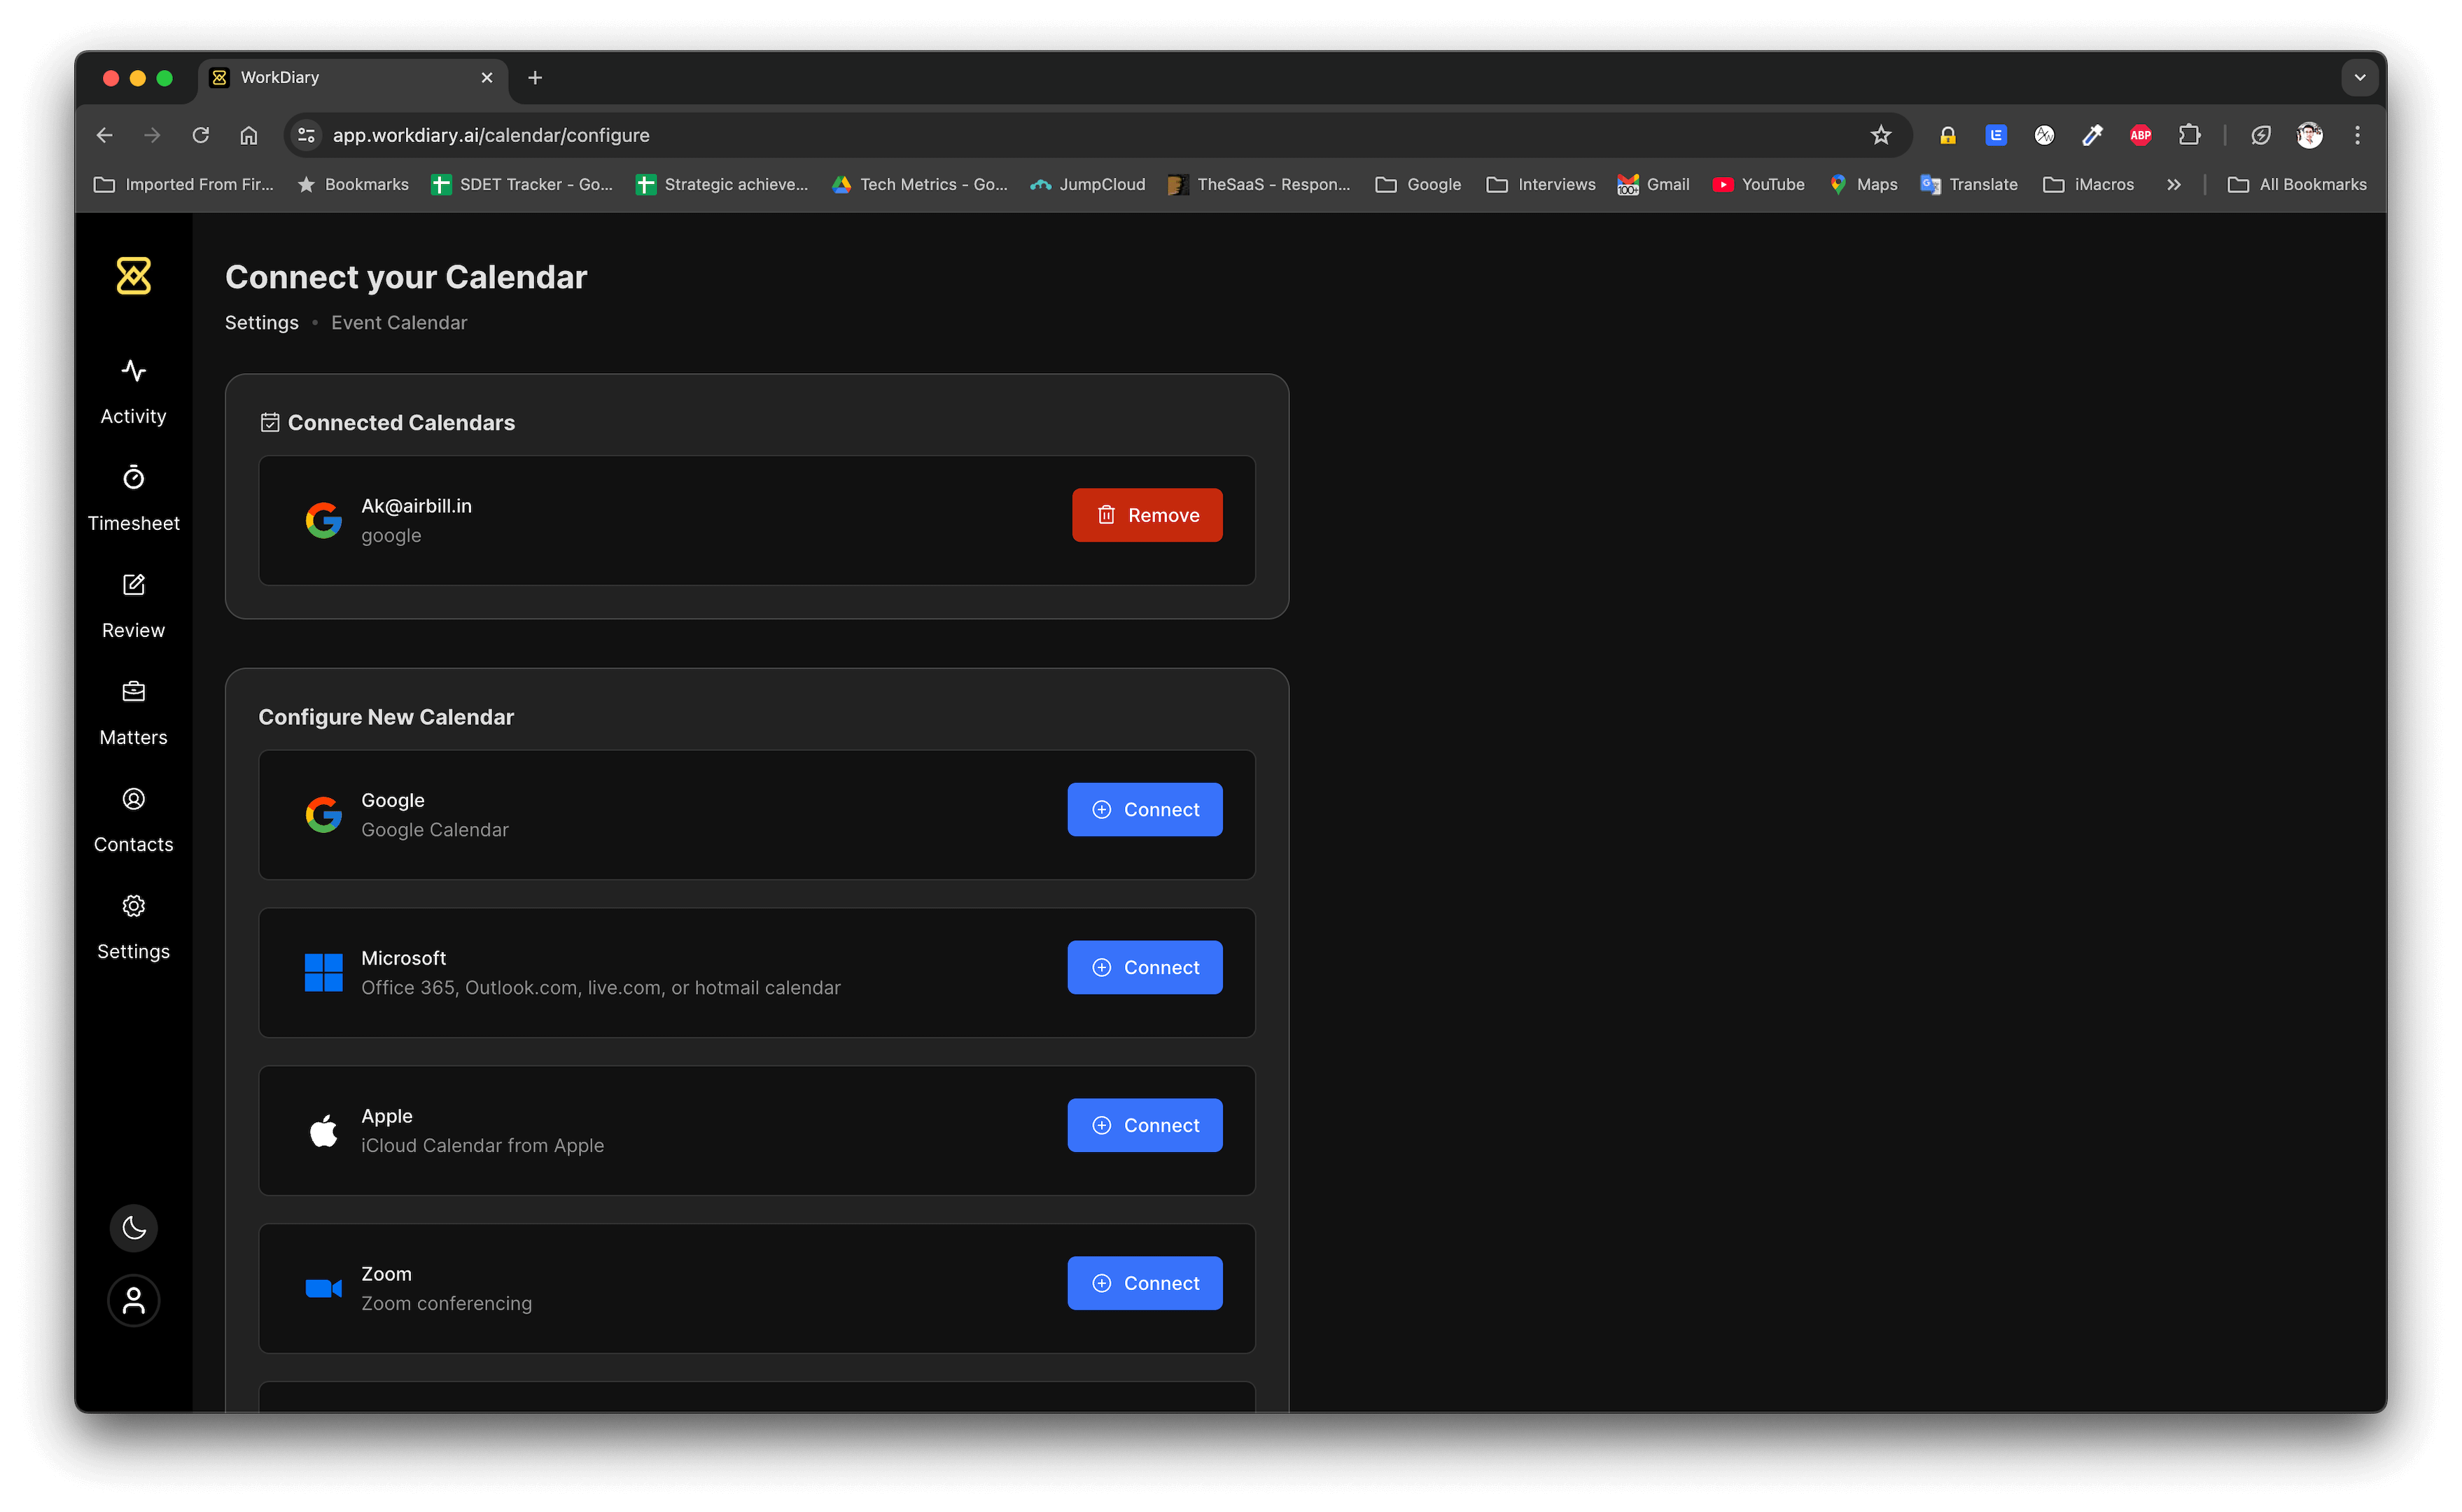Open the Imported From Firefox bookmarks folder
2462x1512 pixels.
pos(183,184)
